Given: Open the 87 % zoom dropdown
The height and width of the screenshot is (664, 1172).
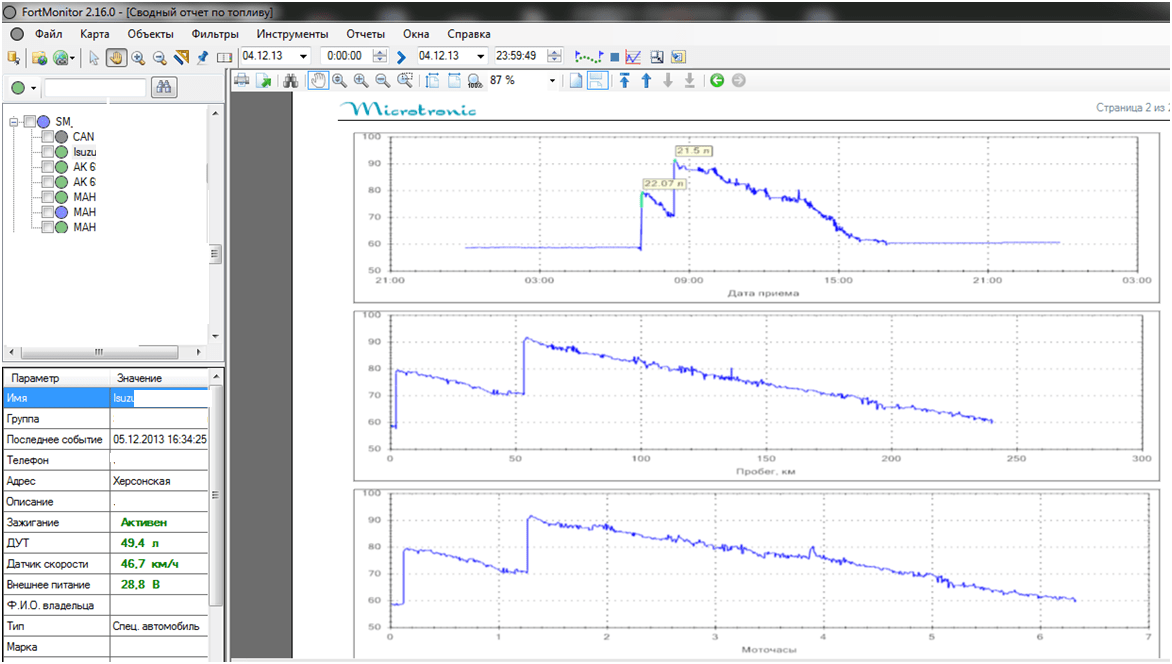Looking at the screenshot, I should tap(552, 81).
